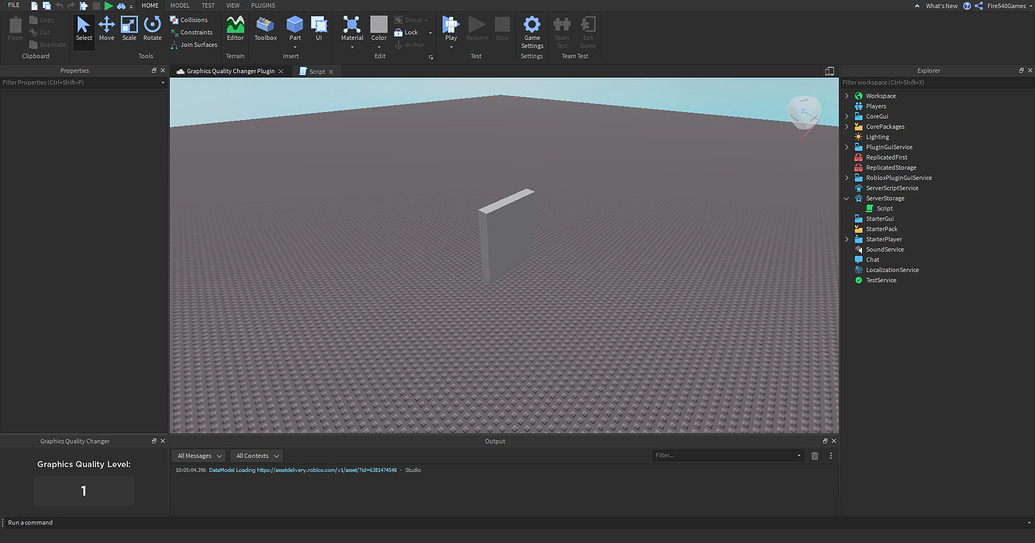Image resolution: width=1035 pixels, height=543 pixels.
Task: Click the graphics quality level 1 box
Action: (x=84, y=491)
